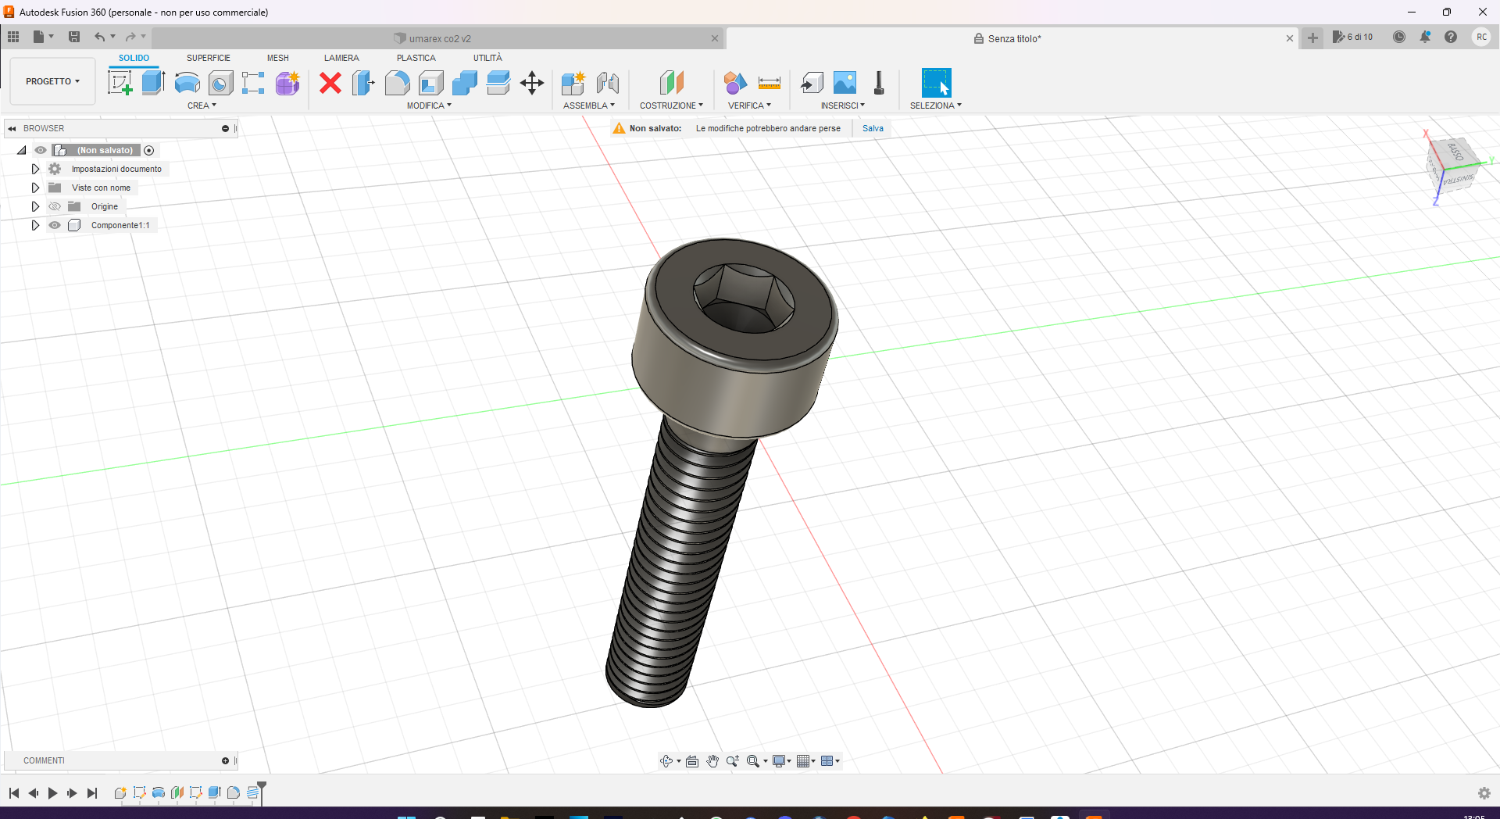Select the Offset Face tool
The image size is (1500, 819).
point(498,83)
